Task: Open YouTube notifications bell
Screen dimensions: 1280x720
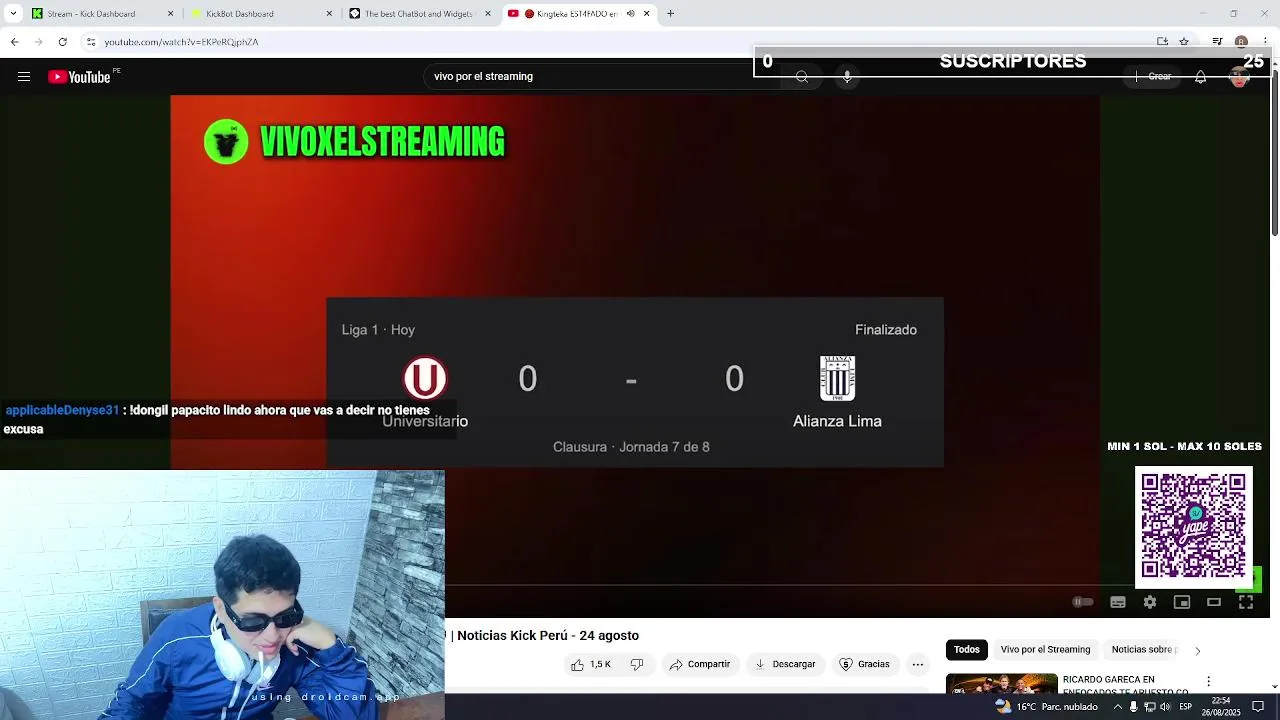Action: point(1200,77)
